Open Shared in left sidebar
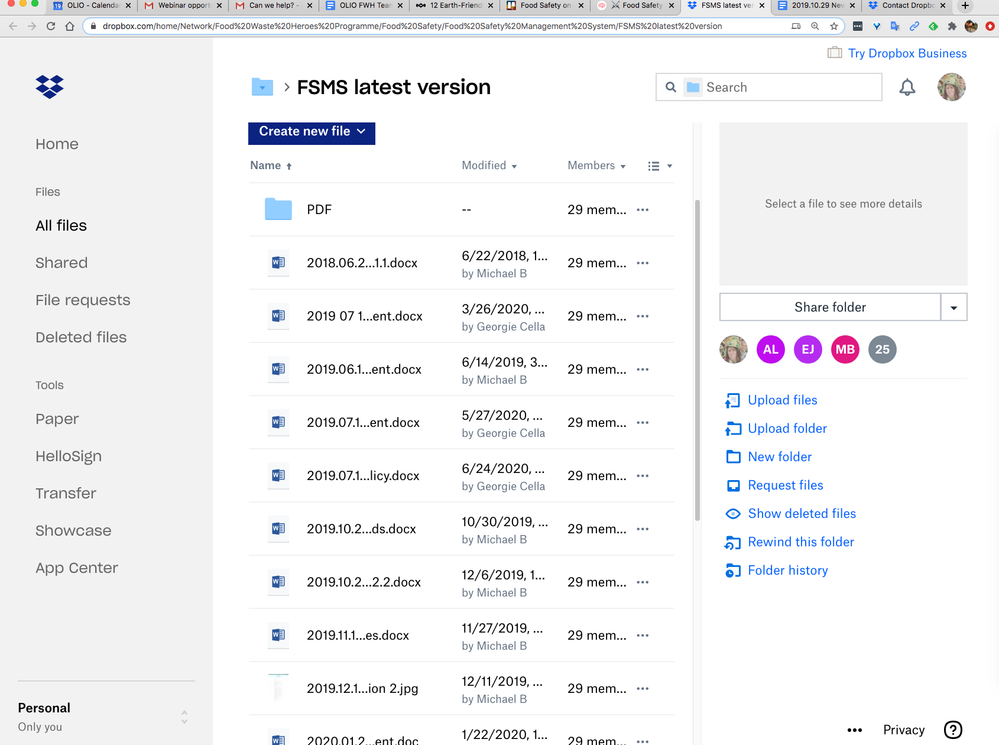The height and width of the screenshot is (745, 999). 62,263
